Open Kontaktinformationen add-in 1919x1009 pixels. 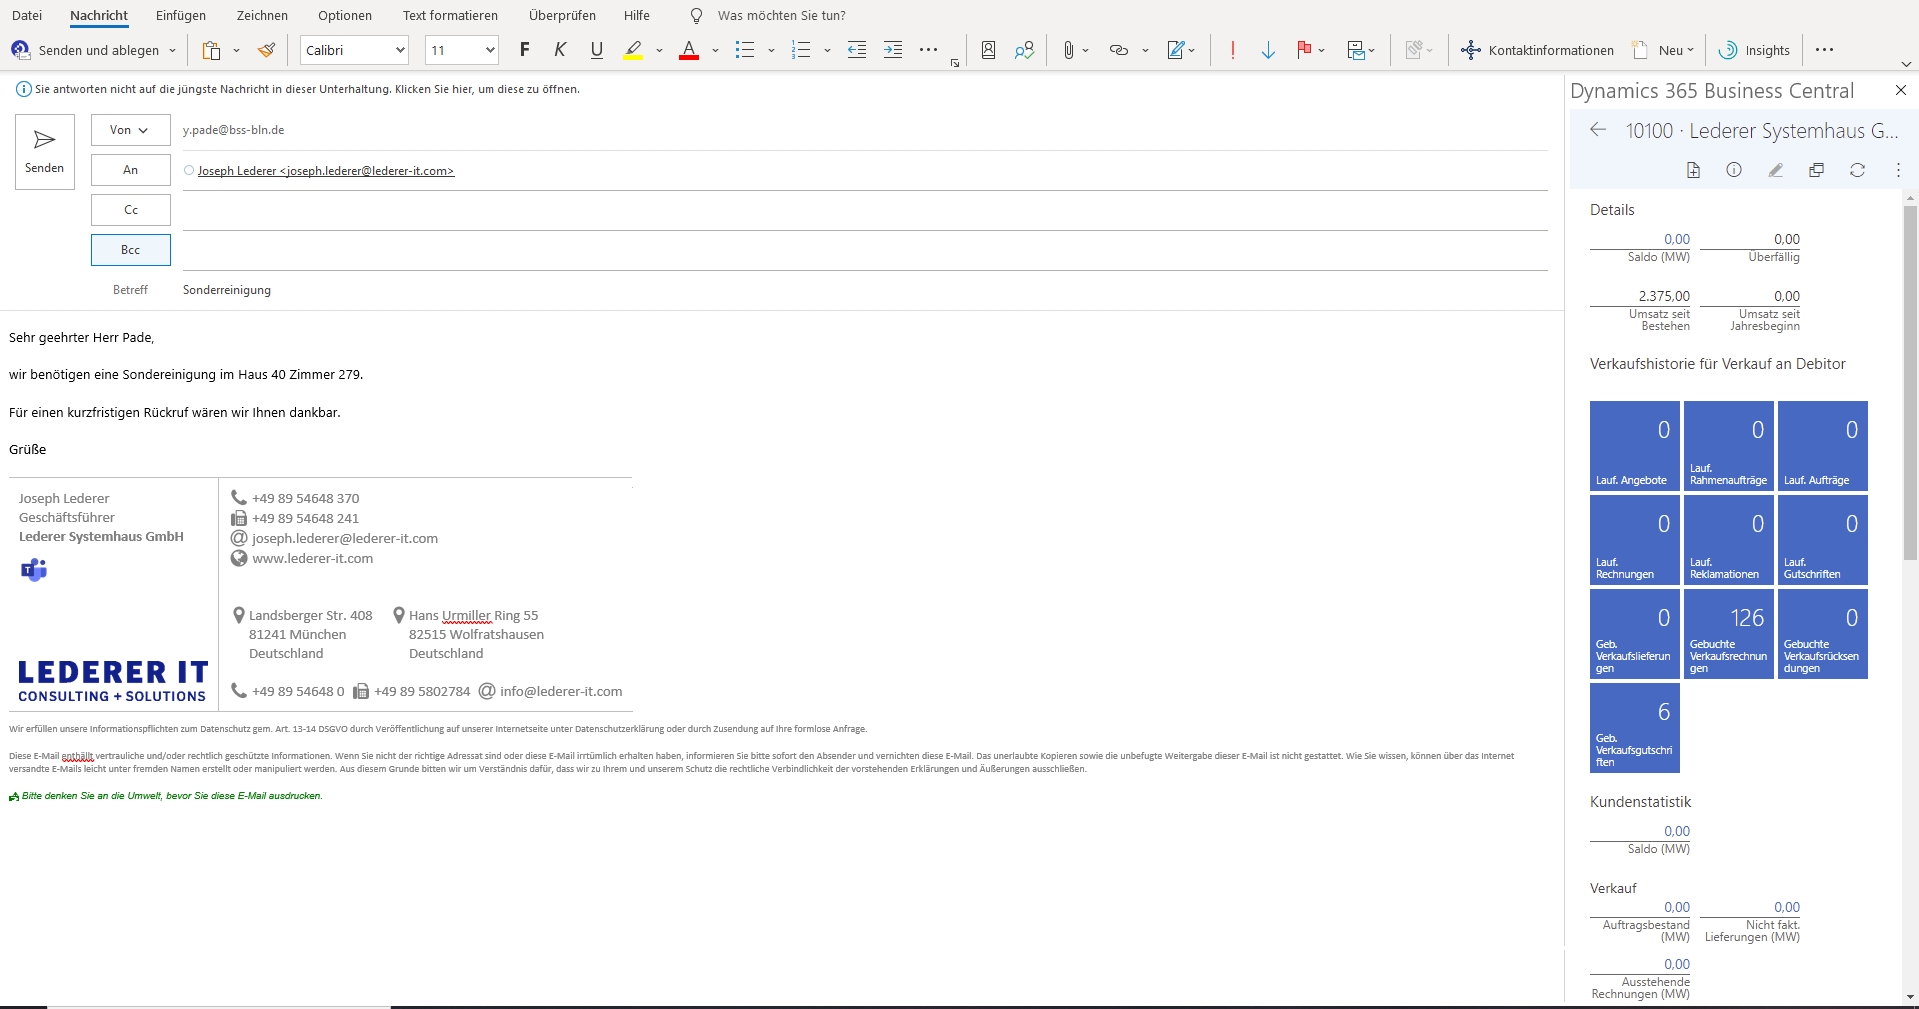1538,50
